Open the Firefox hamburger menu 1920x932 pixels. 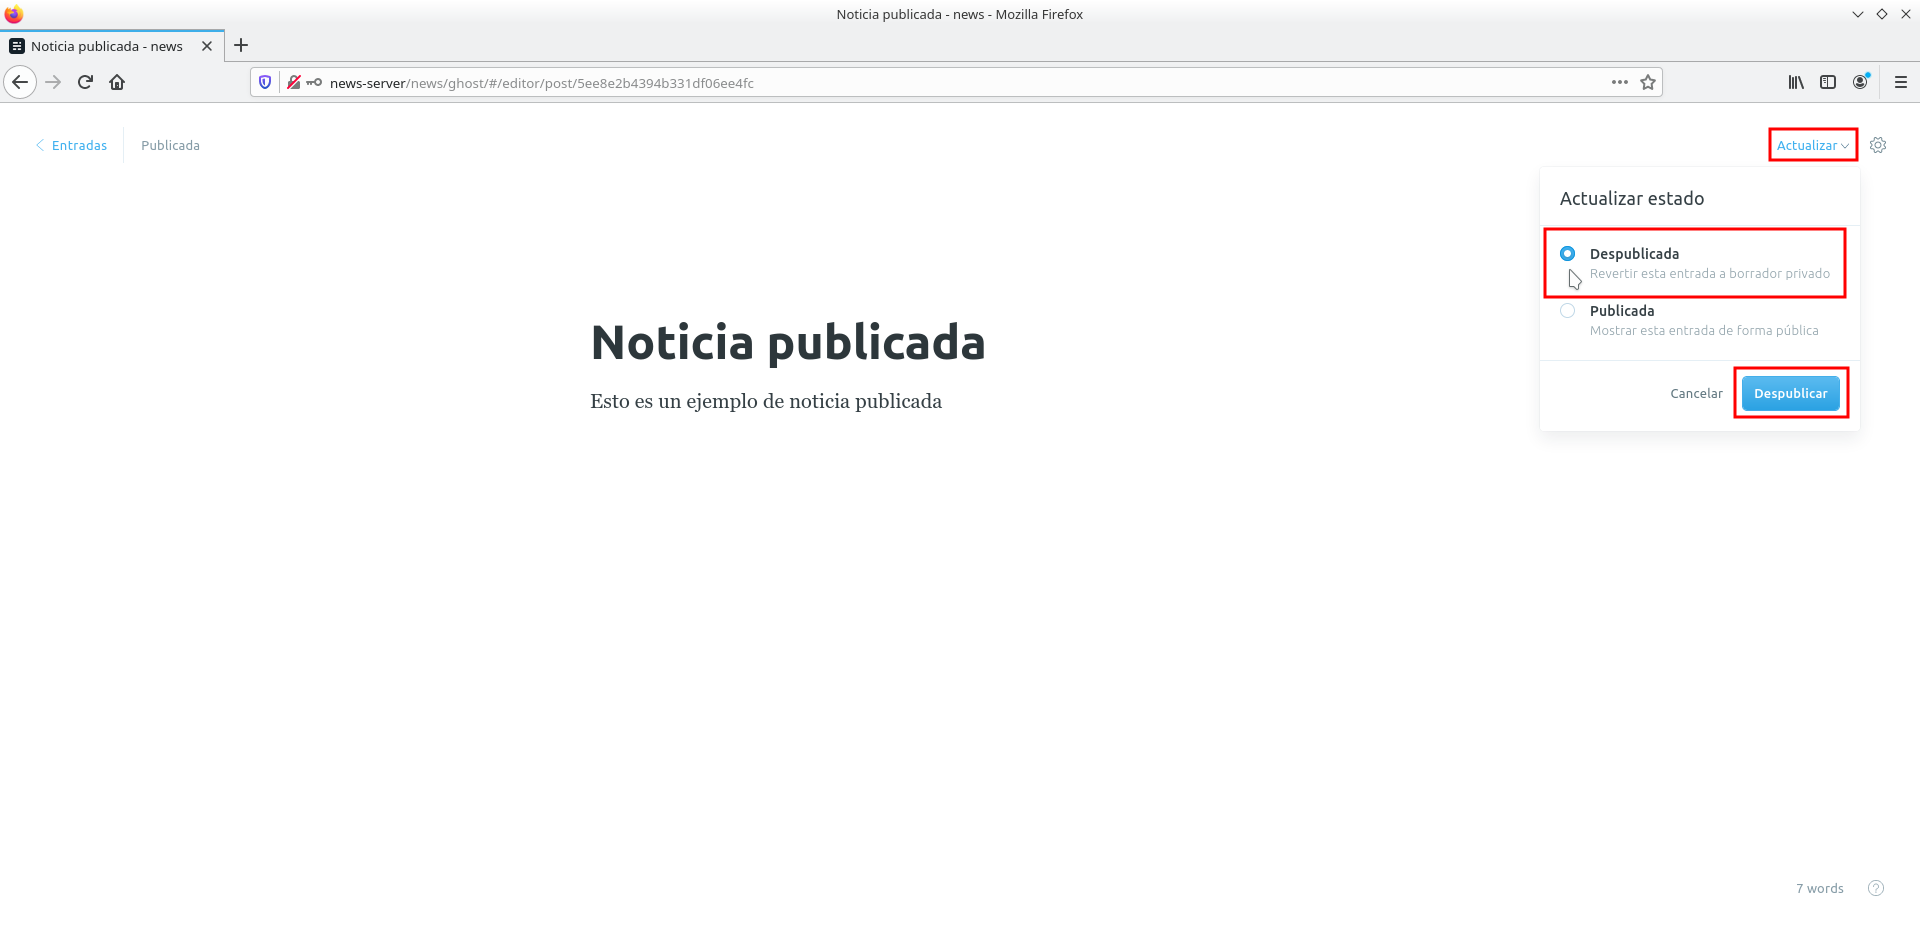click(1900, 82)
